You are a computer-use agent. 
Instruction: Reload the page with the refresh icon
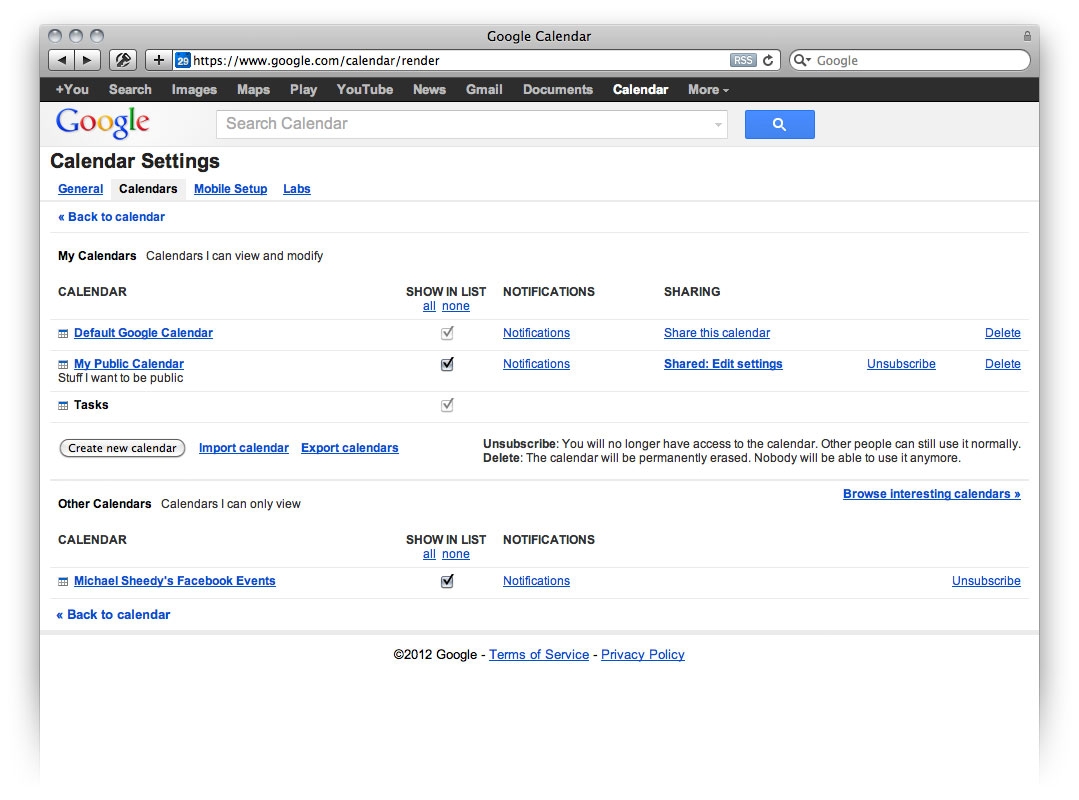coord(768,60)
